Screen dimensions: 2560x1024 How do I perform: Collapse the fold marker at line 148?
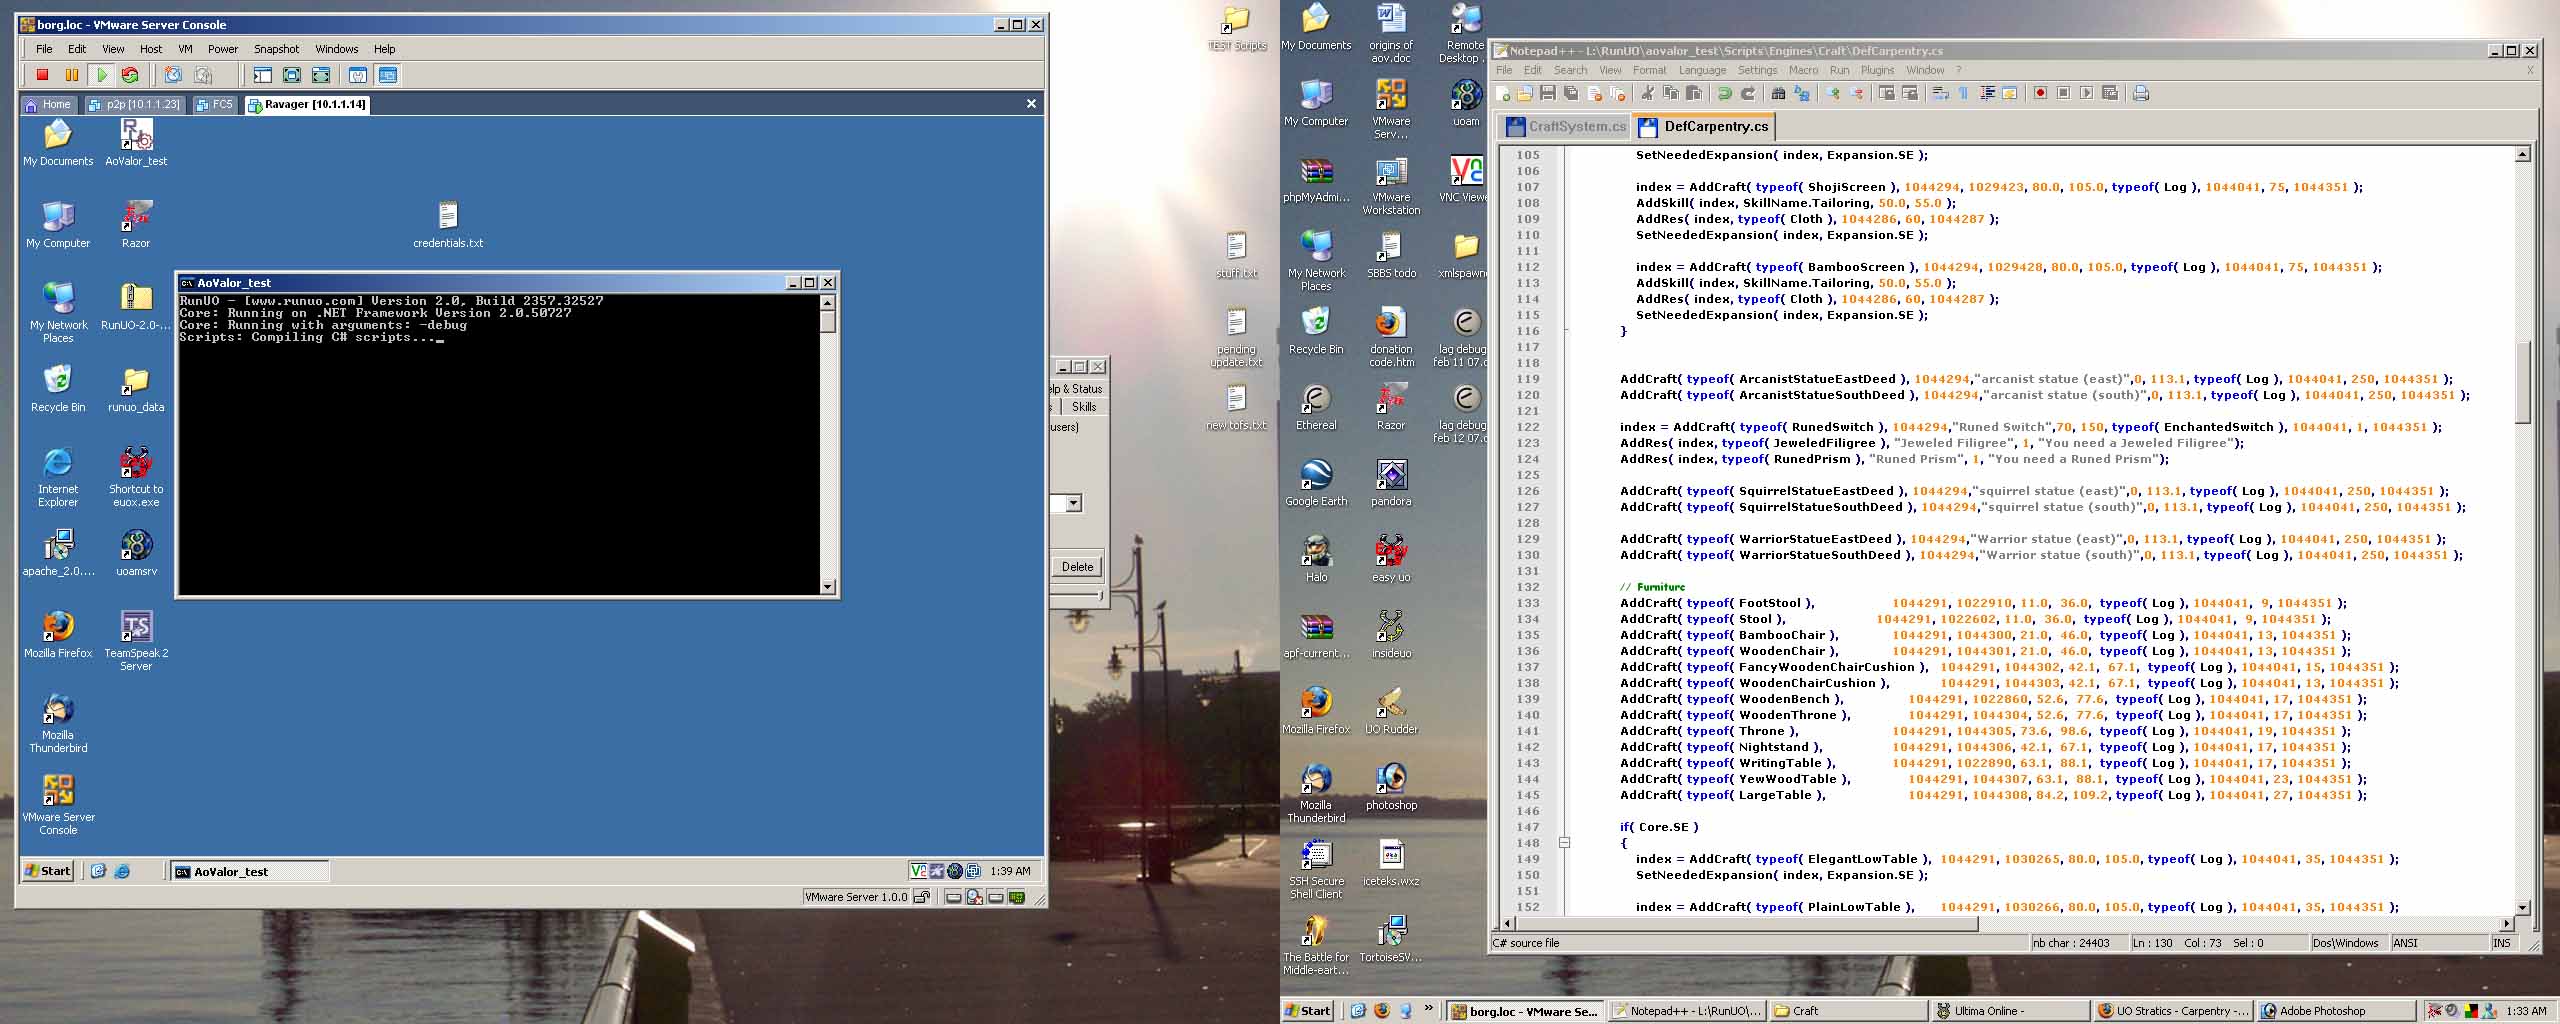(1565, 843)
